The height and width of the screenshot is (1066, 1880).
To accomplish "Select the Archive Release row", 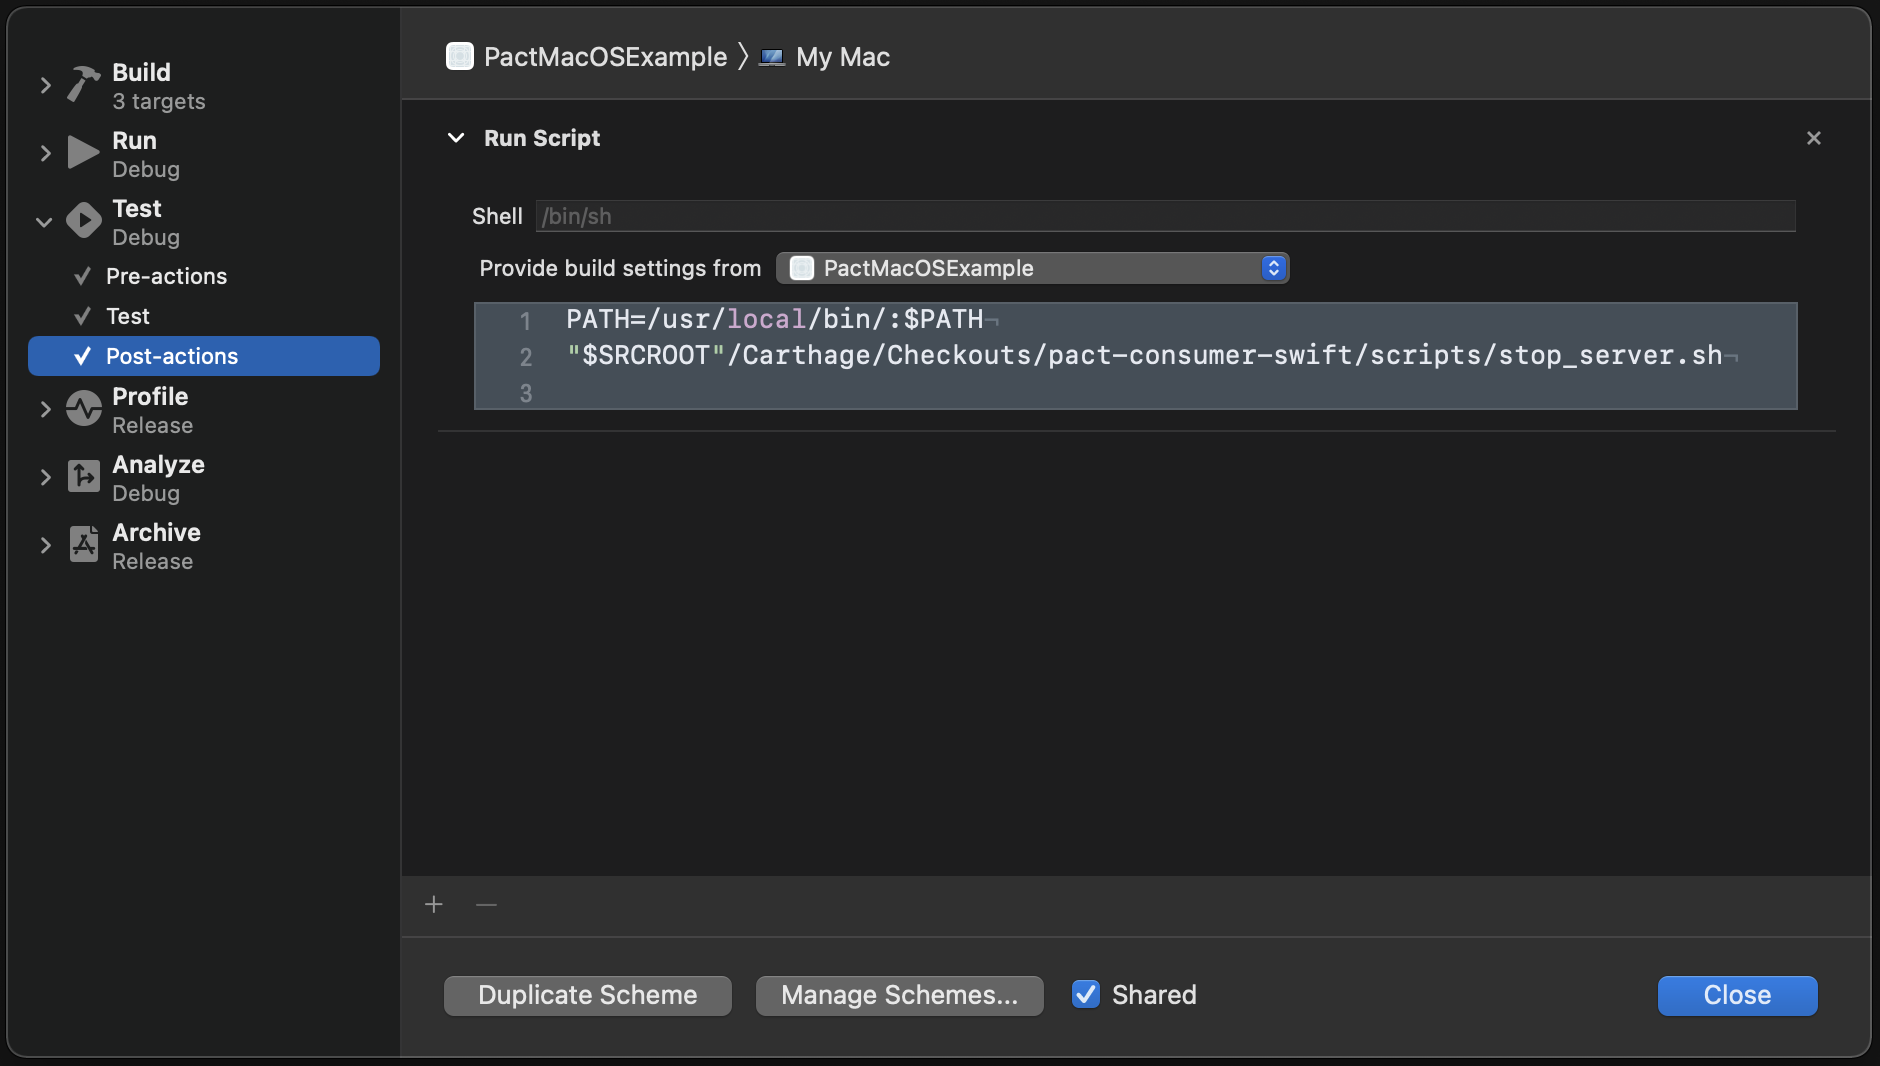I will click(x=204, y=546).
